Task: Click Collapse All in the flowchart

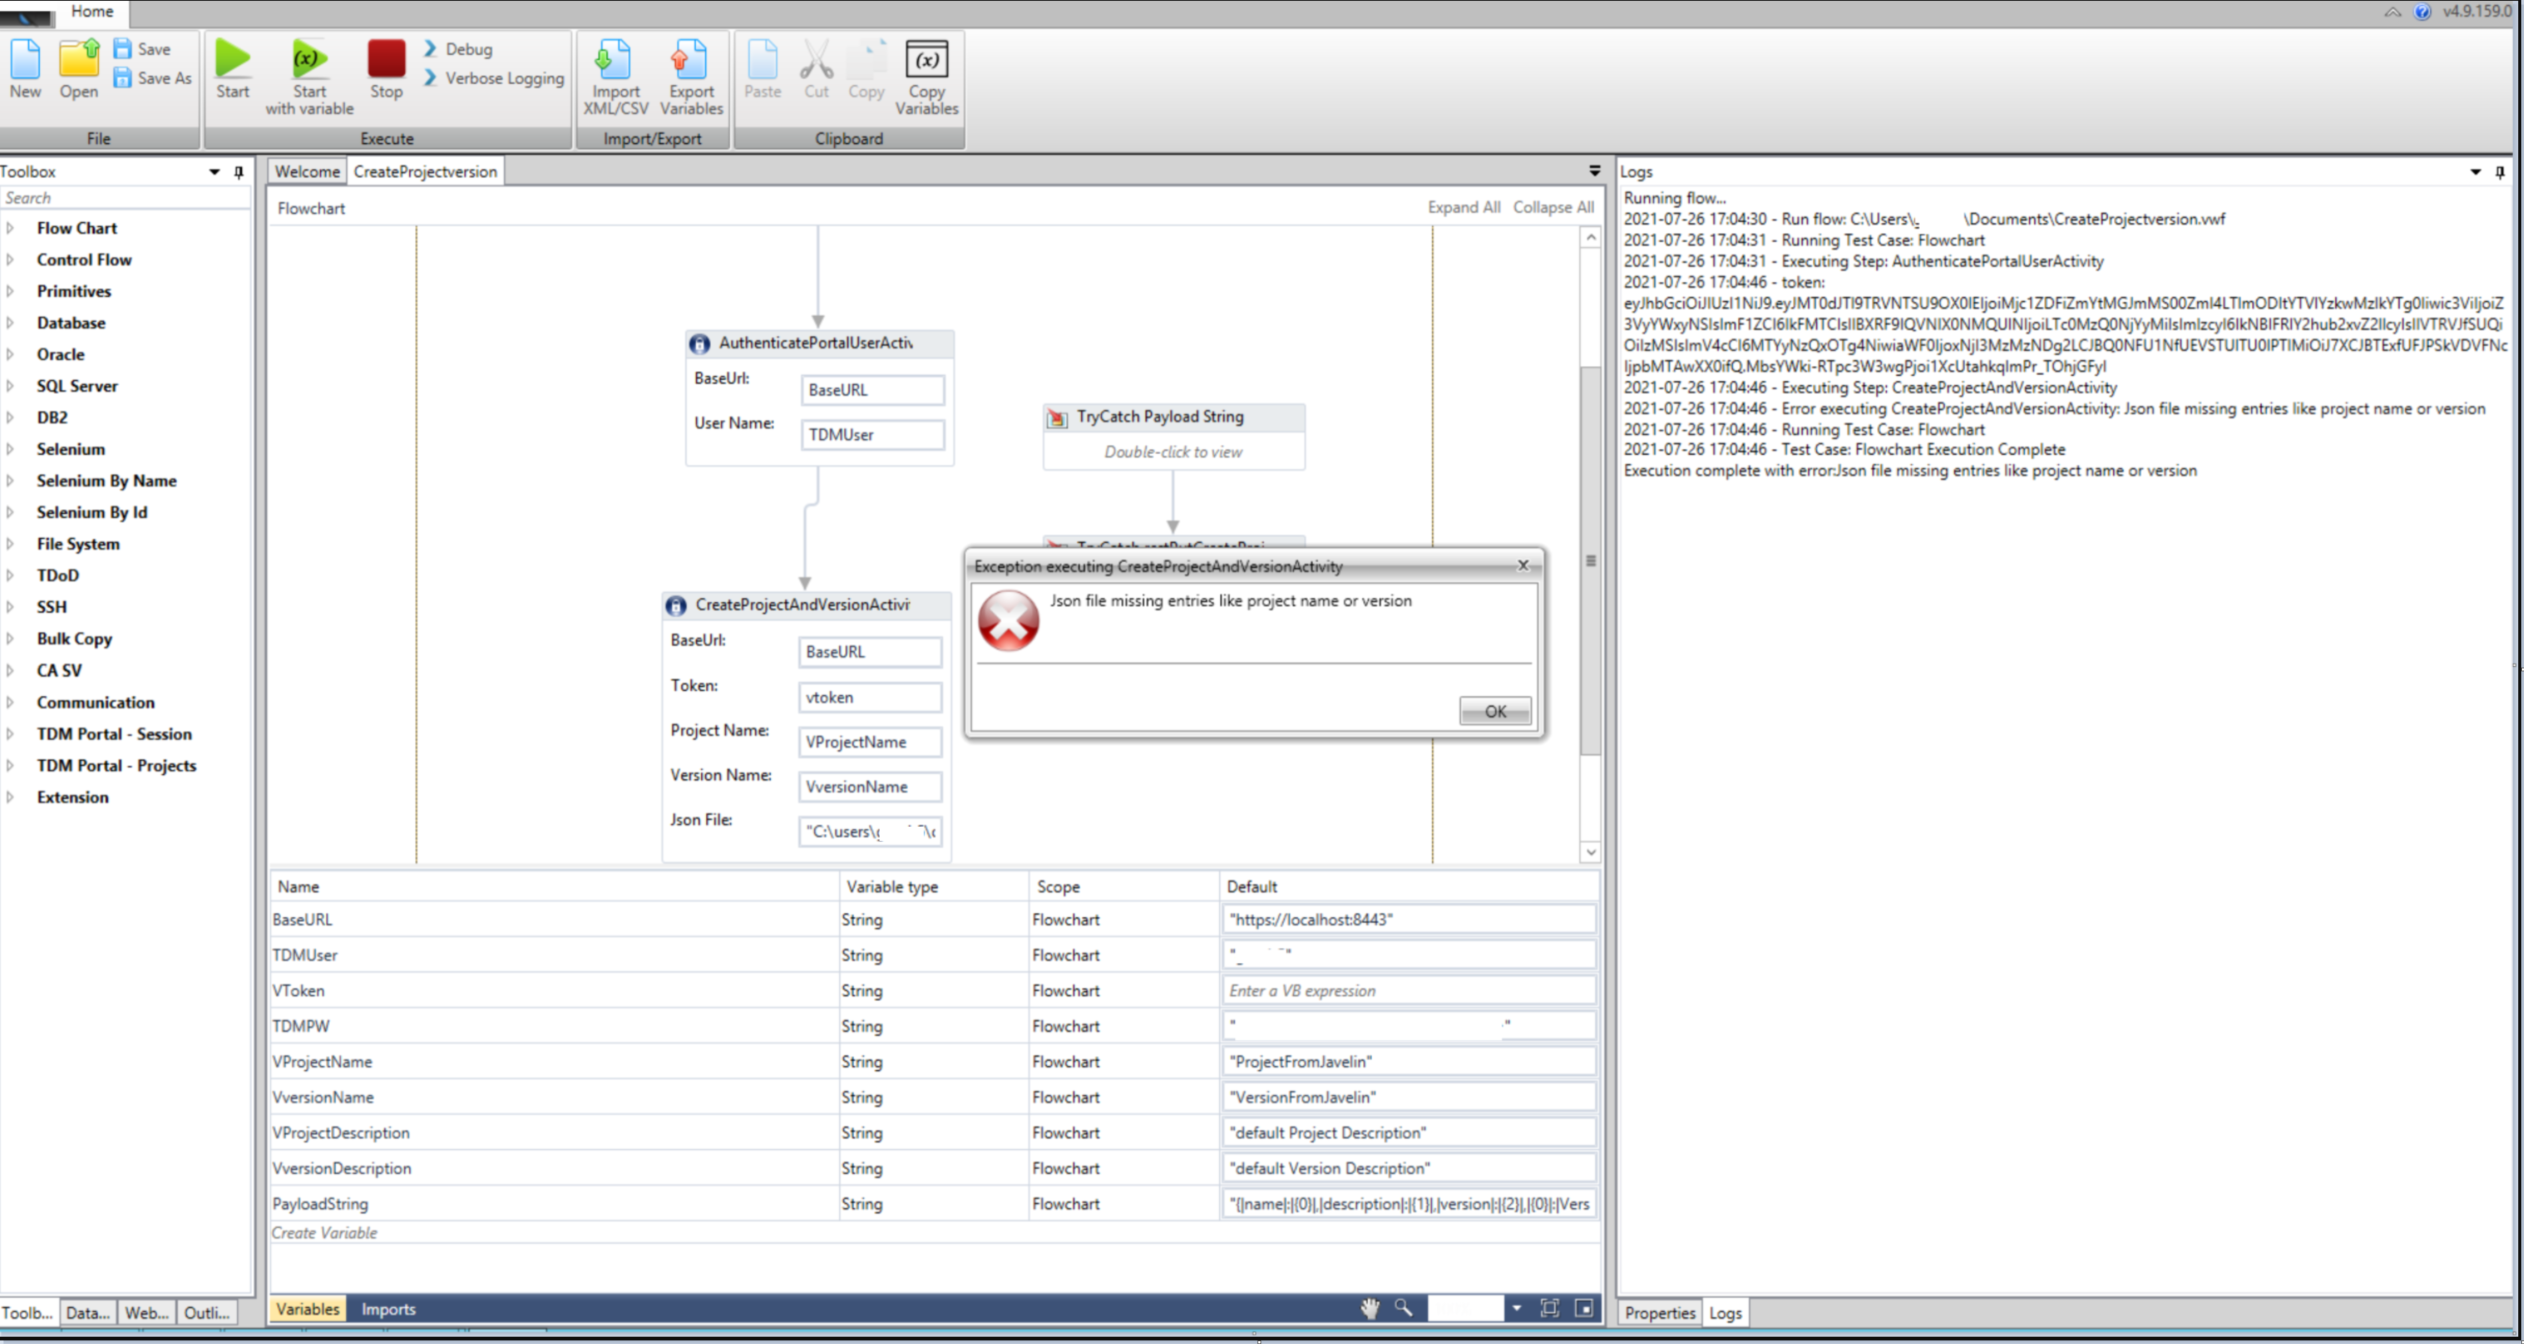Action: tap(1552, 207)
